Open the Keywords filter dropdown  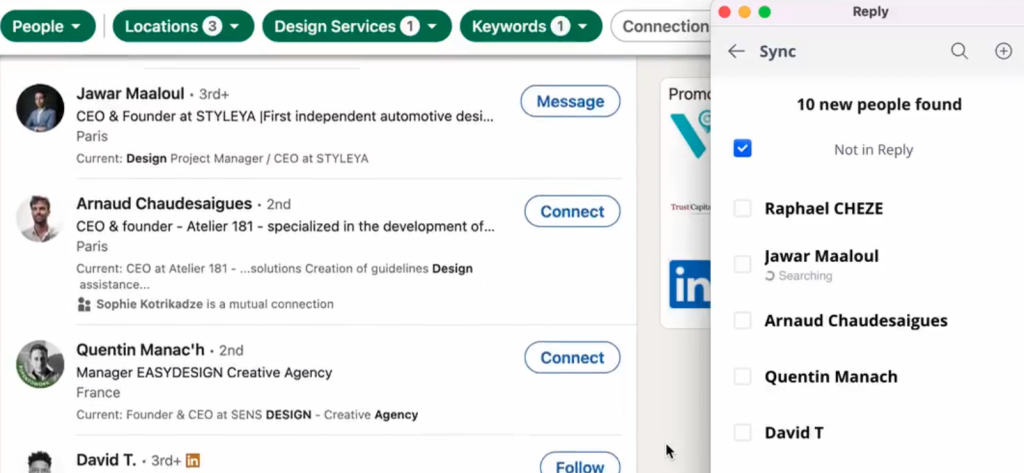click(531, 27)
